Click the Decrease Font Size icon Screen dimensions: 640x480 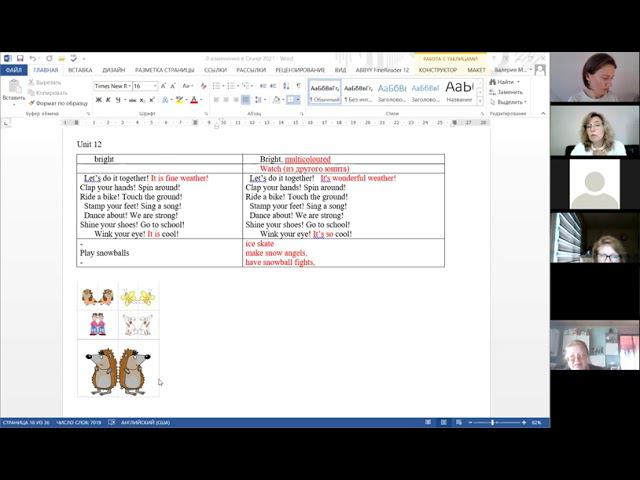pyautogui.click(x=173, y=86)
